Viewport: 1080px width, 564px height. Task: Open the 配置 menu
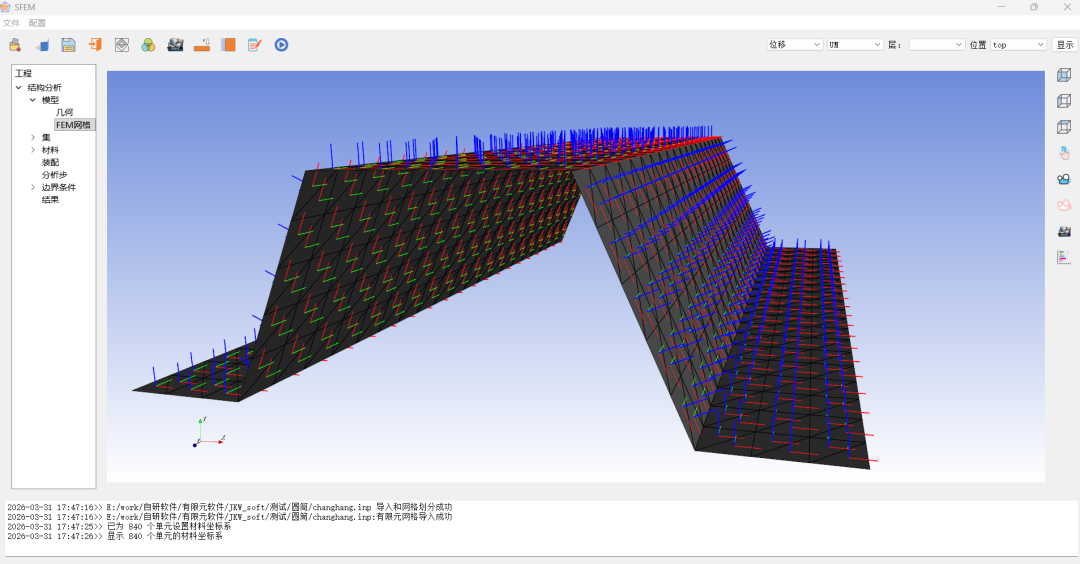pyautogui.click(x=37, y=23)
